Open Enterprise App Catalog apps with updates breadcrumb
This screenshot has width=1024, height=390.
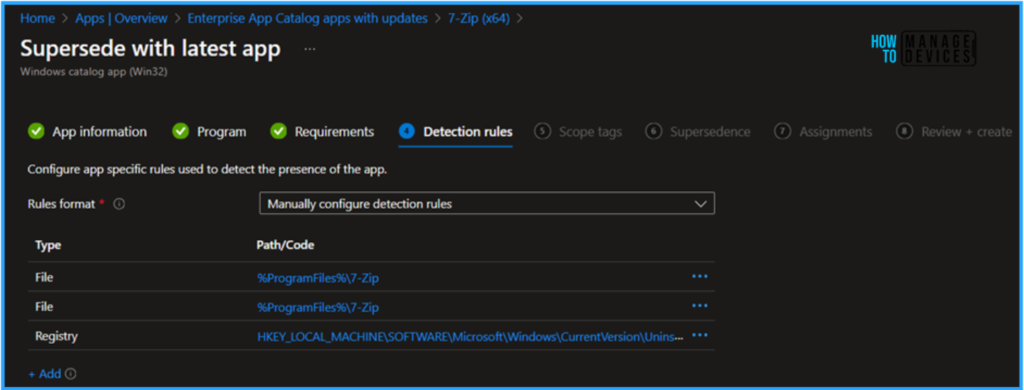308,18
